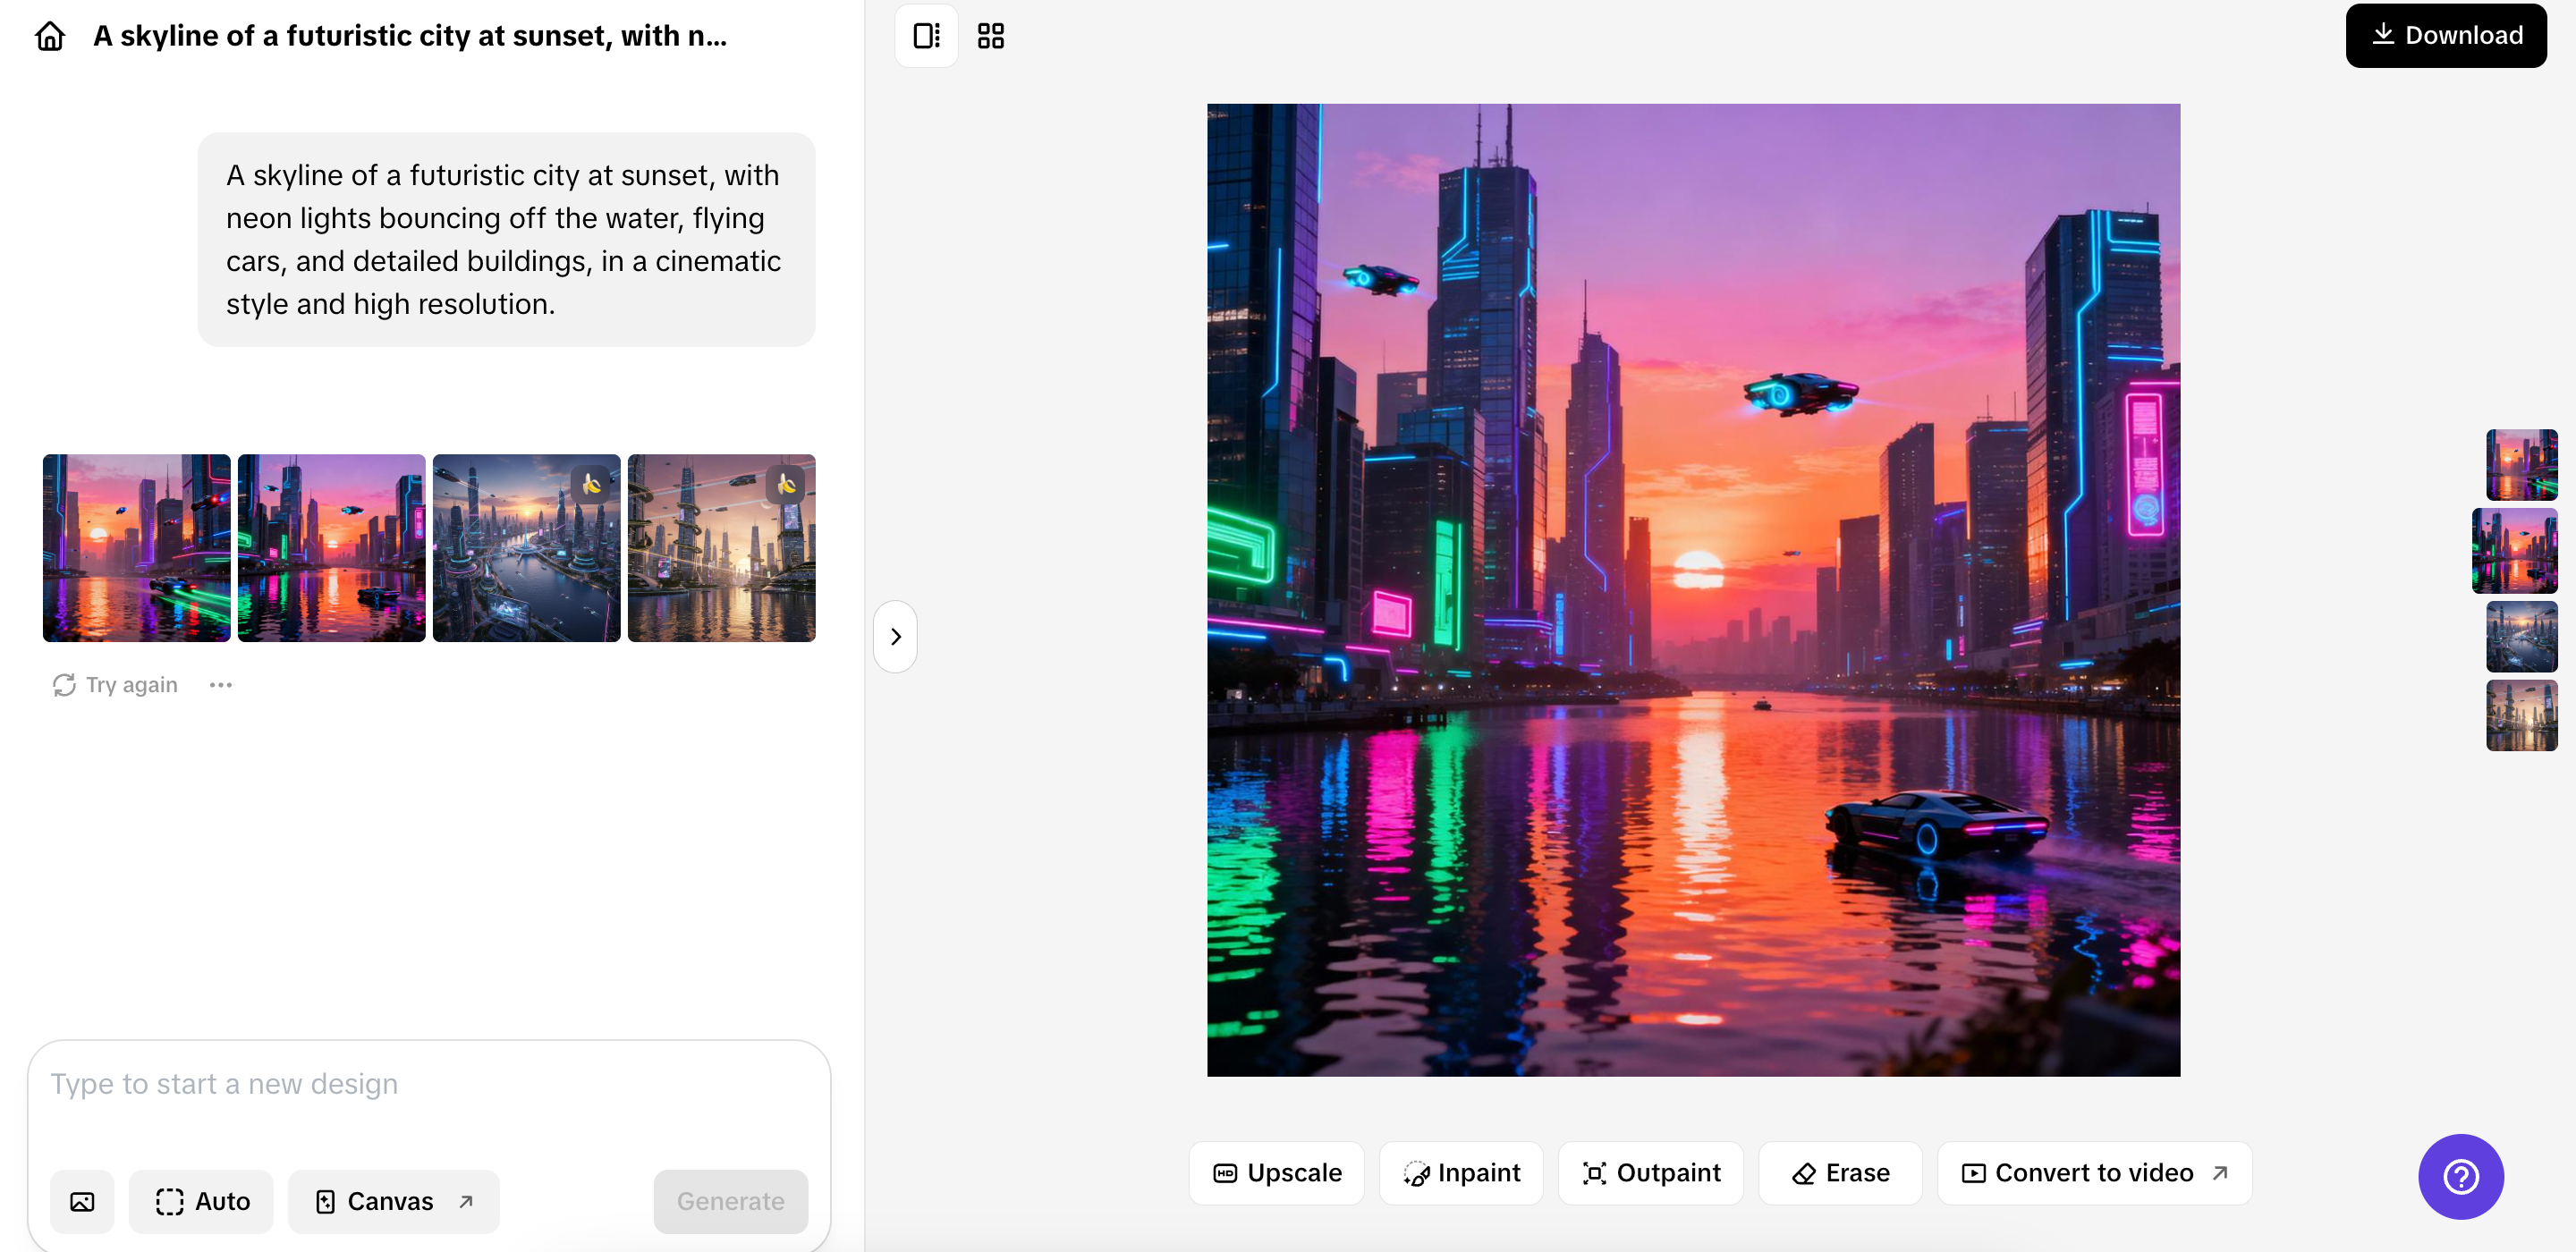The image size is (2576, 1252).
Task: Enable the banana mode on fourth thumbnail
Action: (785, 483)
